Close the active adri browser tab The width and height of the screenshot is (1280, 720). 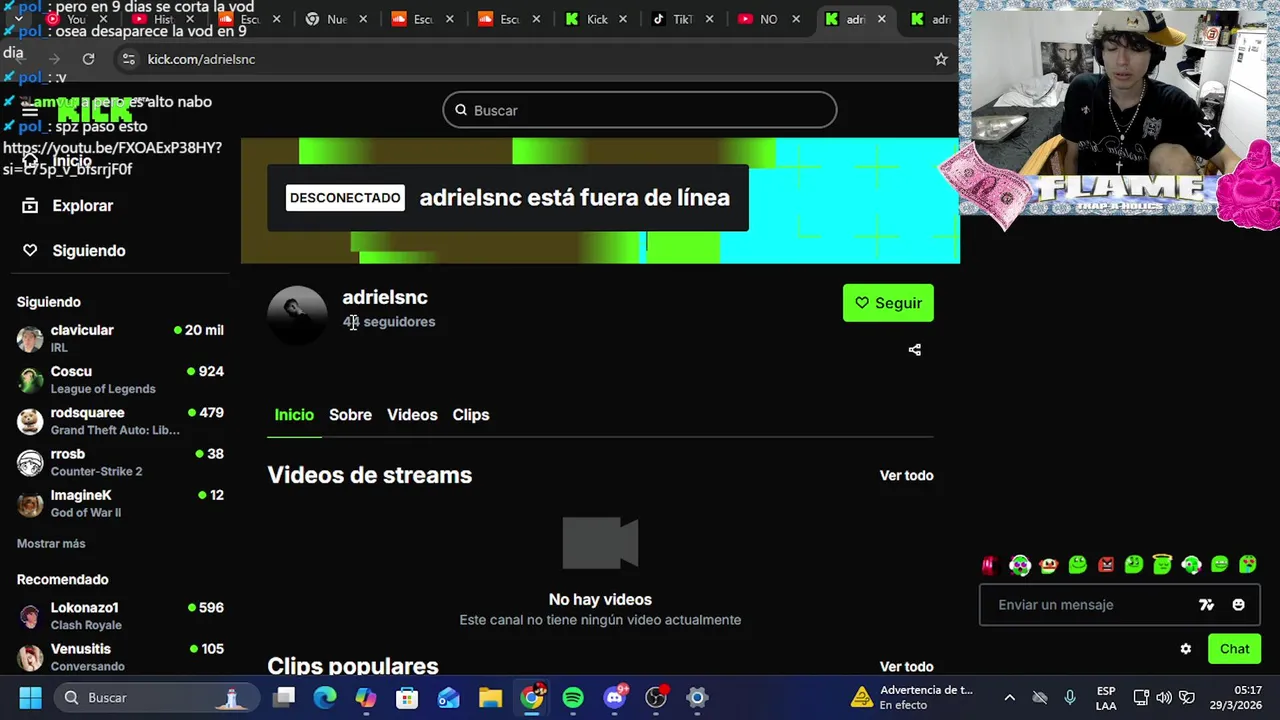point(882,19)
